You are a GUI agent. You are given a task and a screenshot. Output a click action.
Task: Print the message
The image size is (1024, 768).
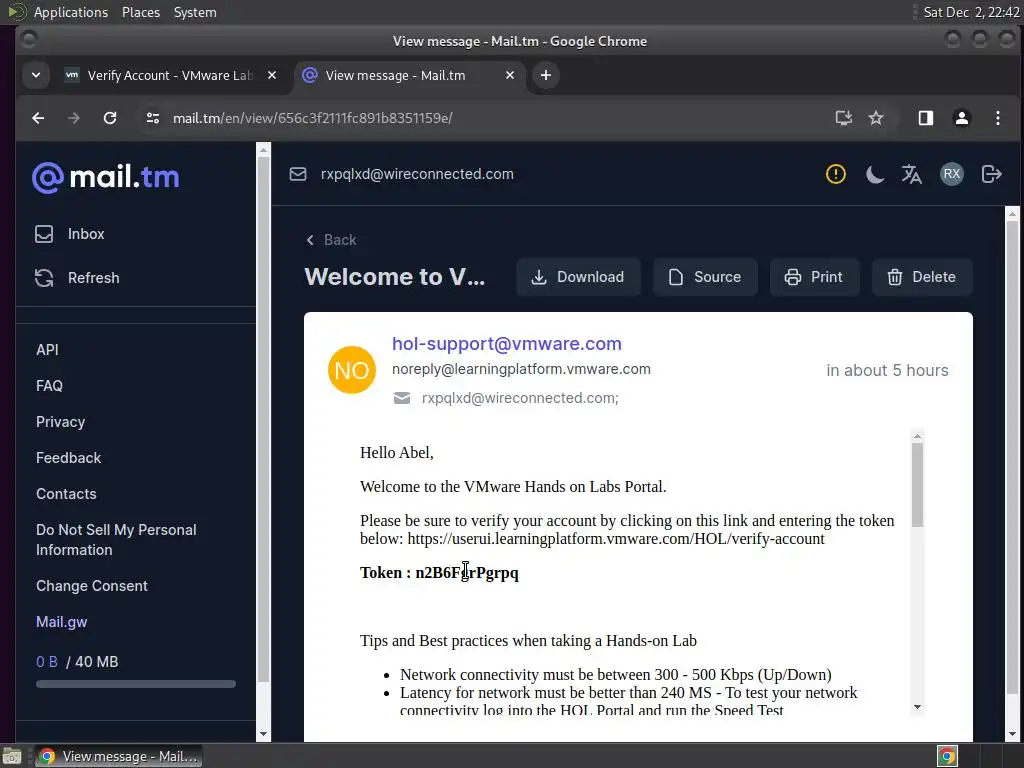point(814,277)
